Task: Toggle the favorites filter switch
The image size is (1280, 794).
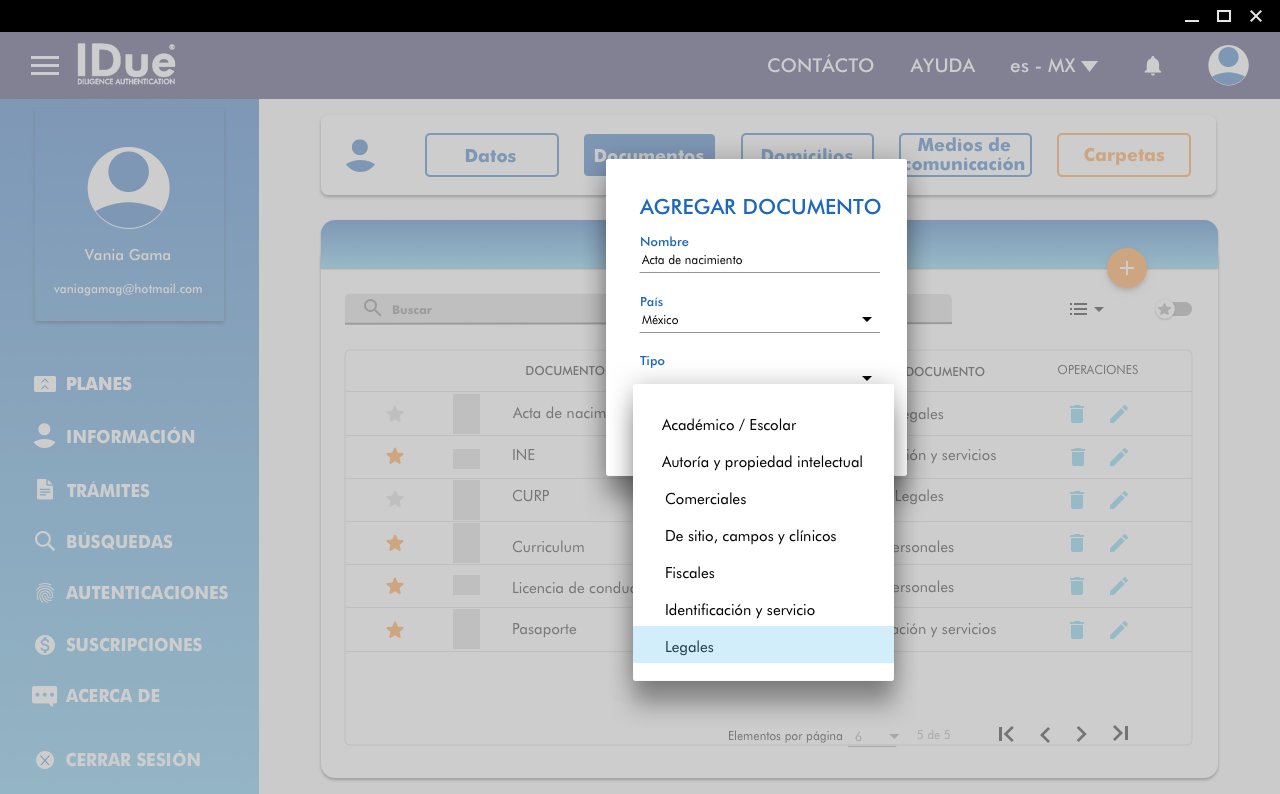Action: click(1173, 309)
